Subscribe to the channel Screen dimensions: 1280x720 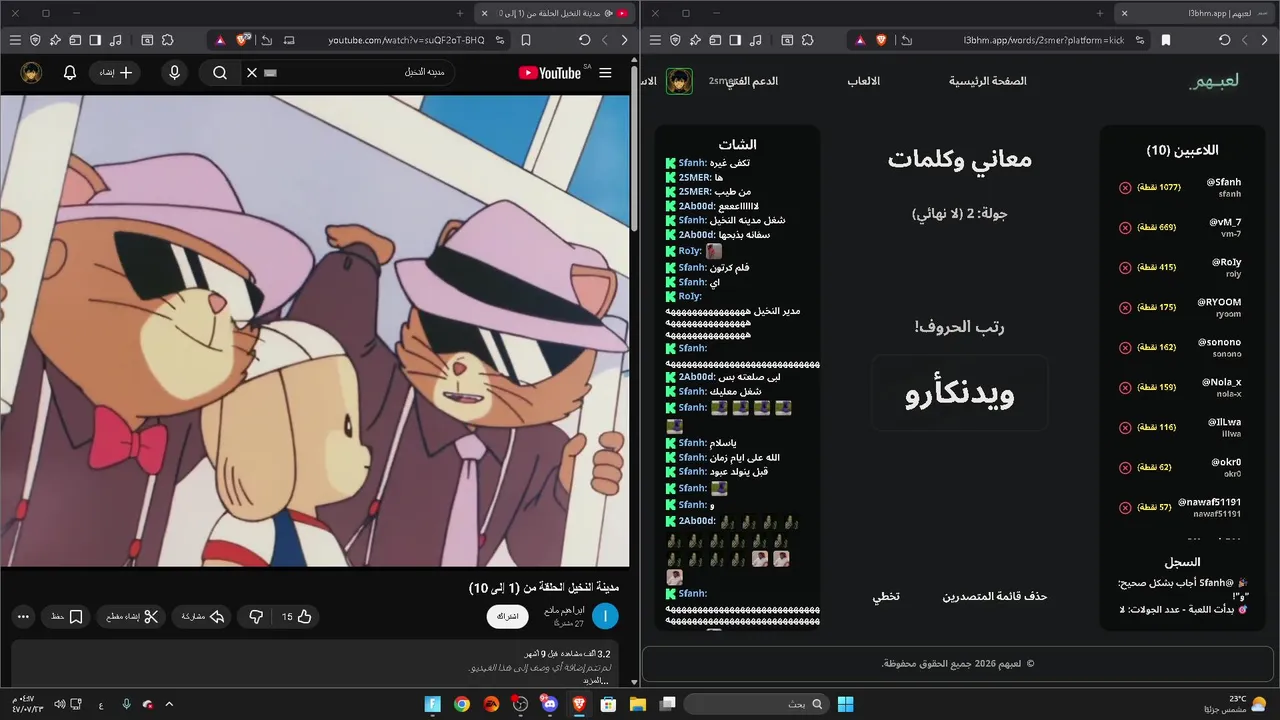point(508,617)
